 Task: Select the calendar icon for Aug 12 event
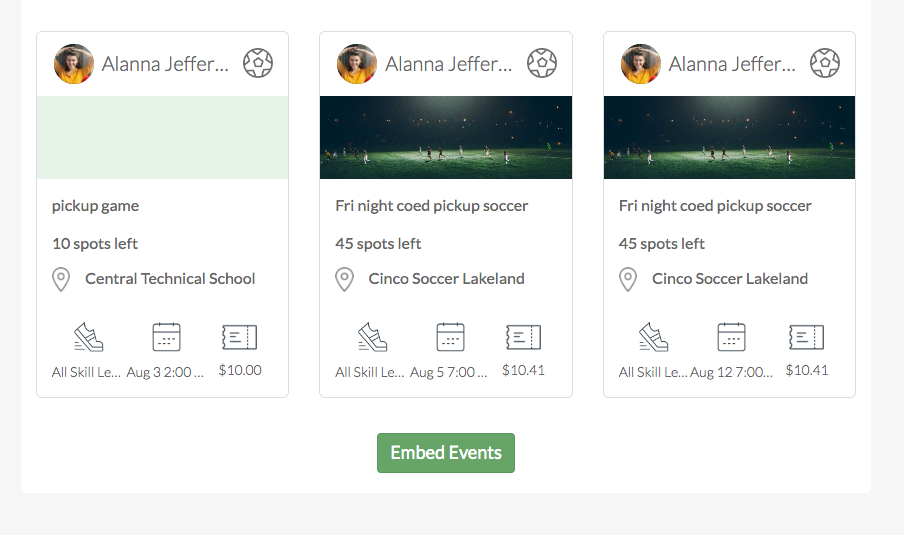732,337
